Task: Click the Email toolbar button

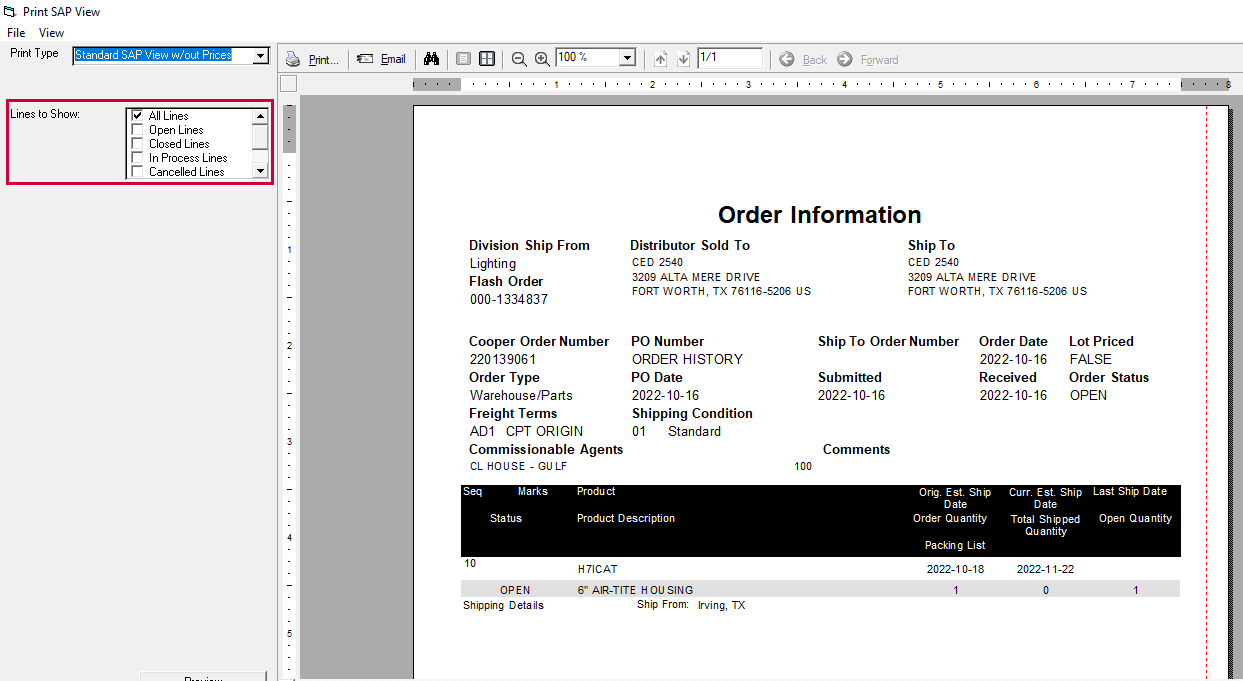Action: pyautogui.click(x=382, y=59)
